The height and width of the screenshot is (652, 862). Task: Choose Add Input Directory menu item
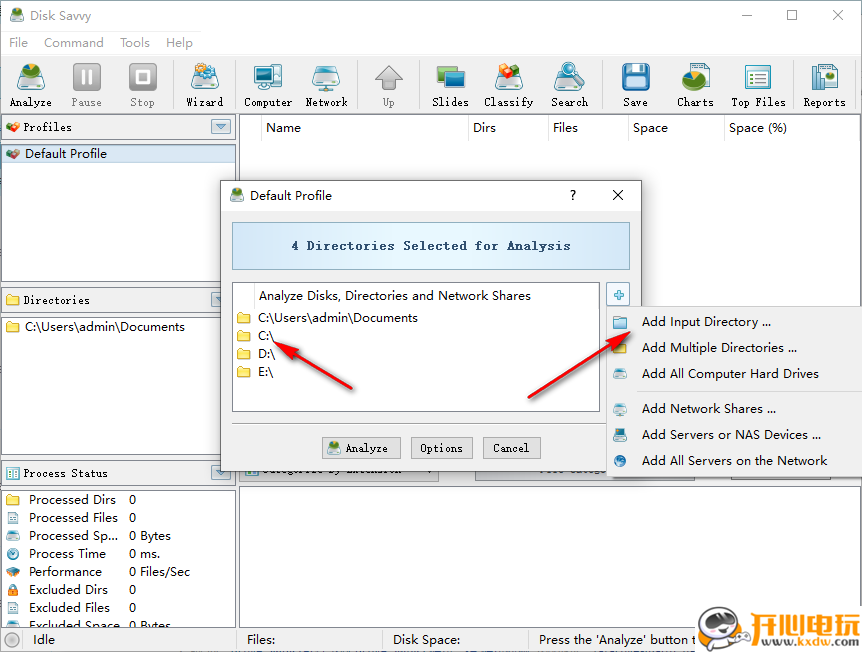[x=706, y=322]
